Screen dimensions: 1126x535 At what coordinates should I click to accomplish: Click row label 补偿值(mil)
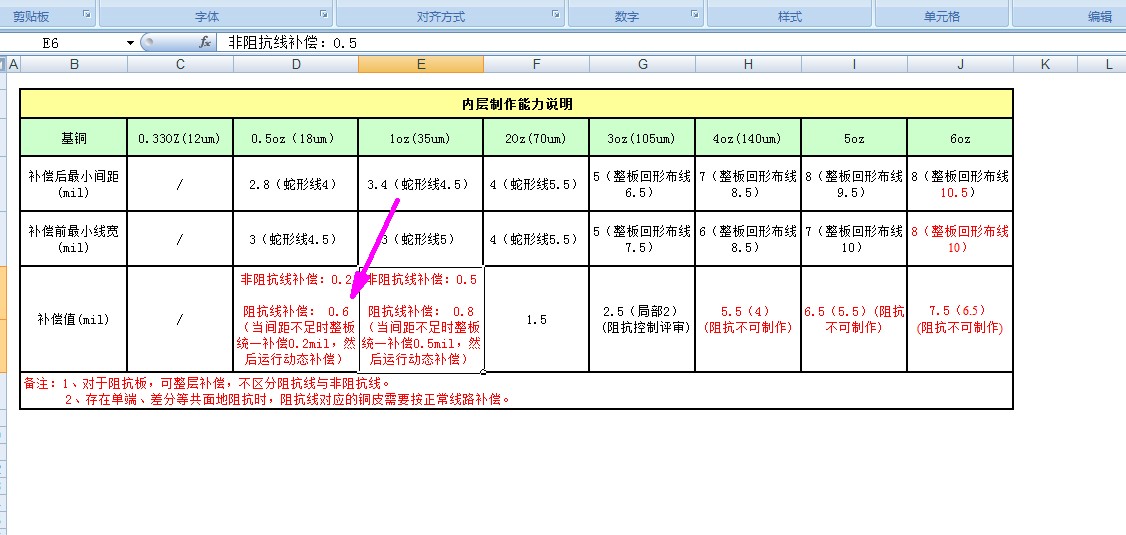(74, 320)
